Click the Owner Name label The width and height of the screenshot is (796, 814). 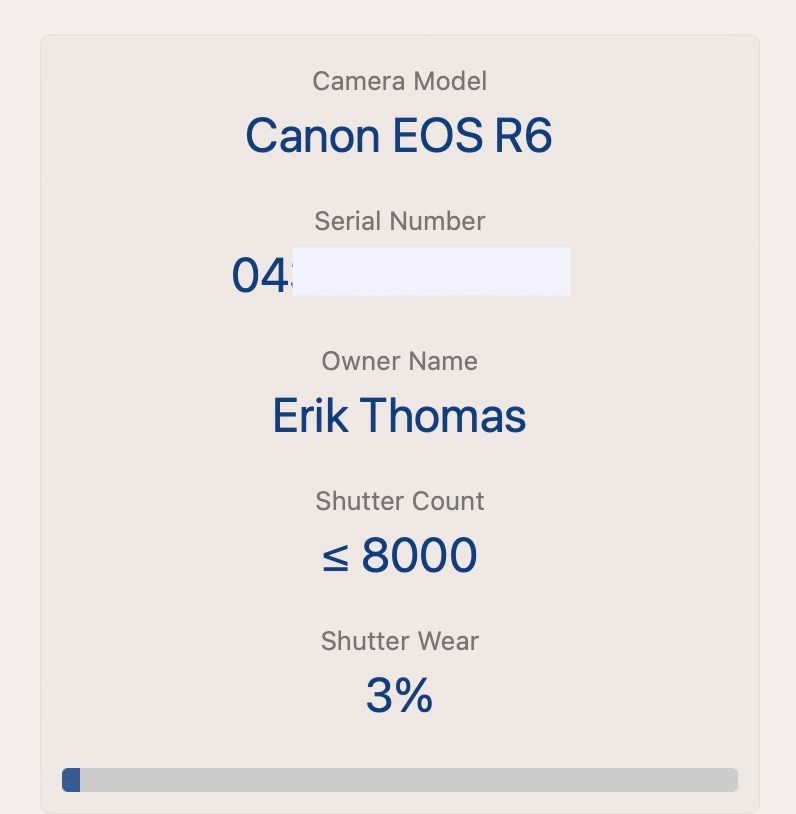(399, 361)
